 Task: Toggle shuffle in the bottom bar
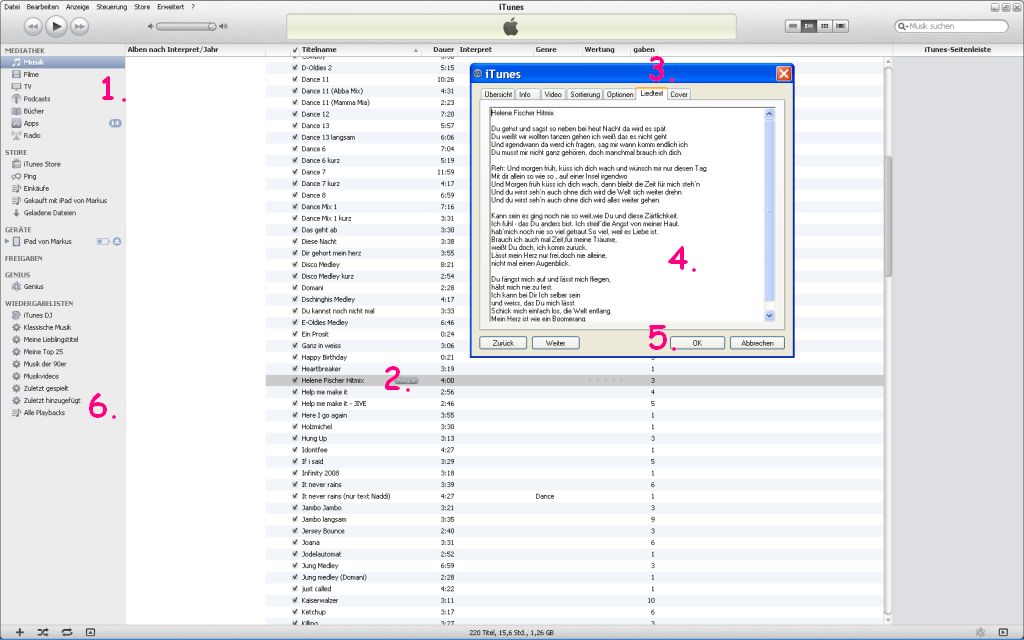click(x=43, y=632)
